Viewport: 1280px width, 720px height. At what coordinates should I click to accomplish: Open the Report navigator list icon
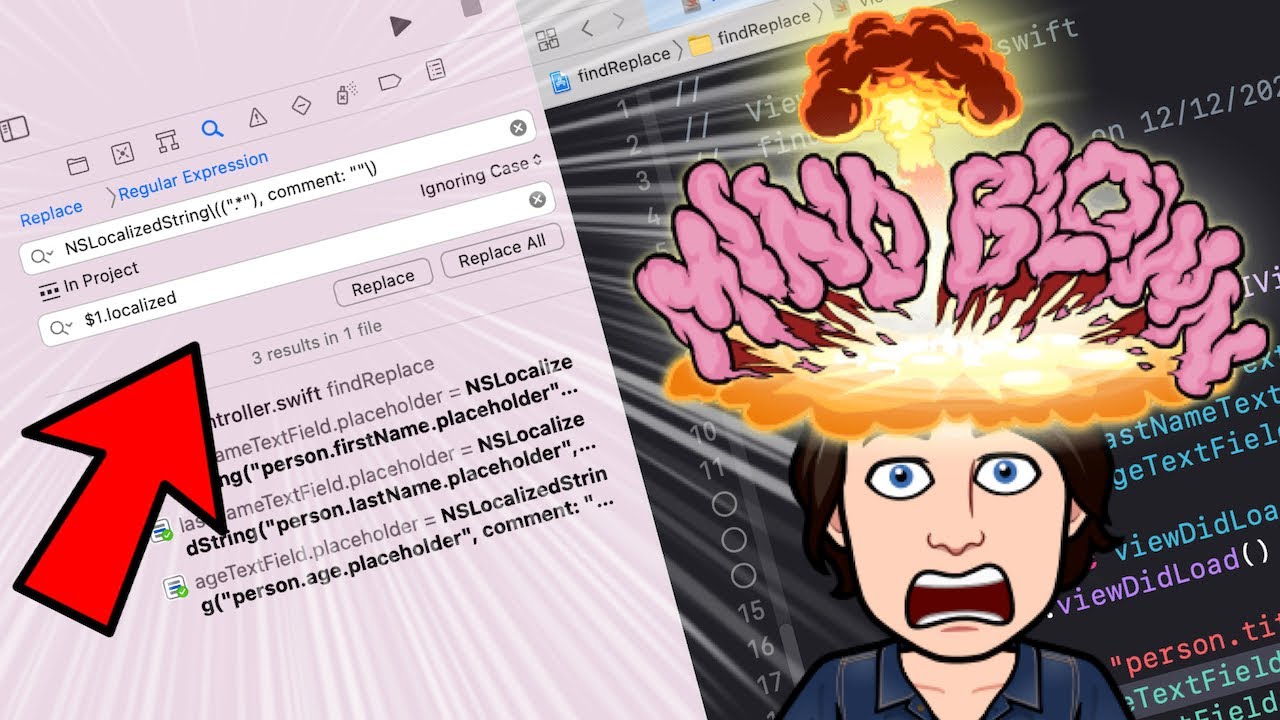435,69
